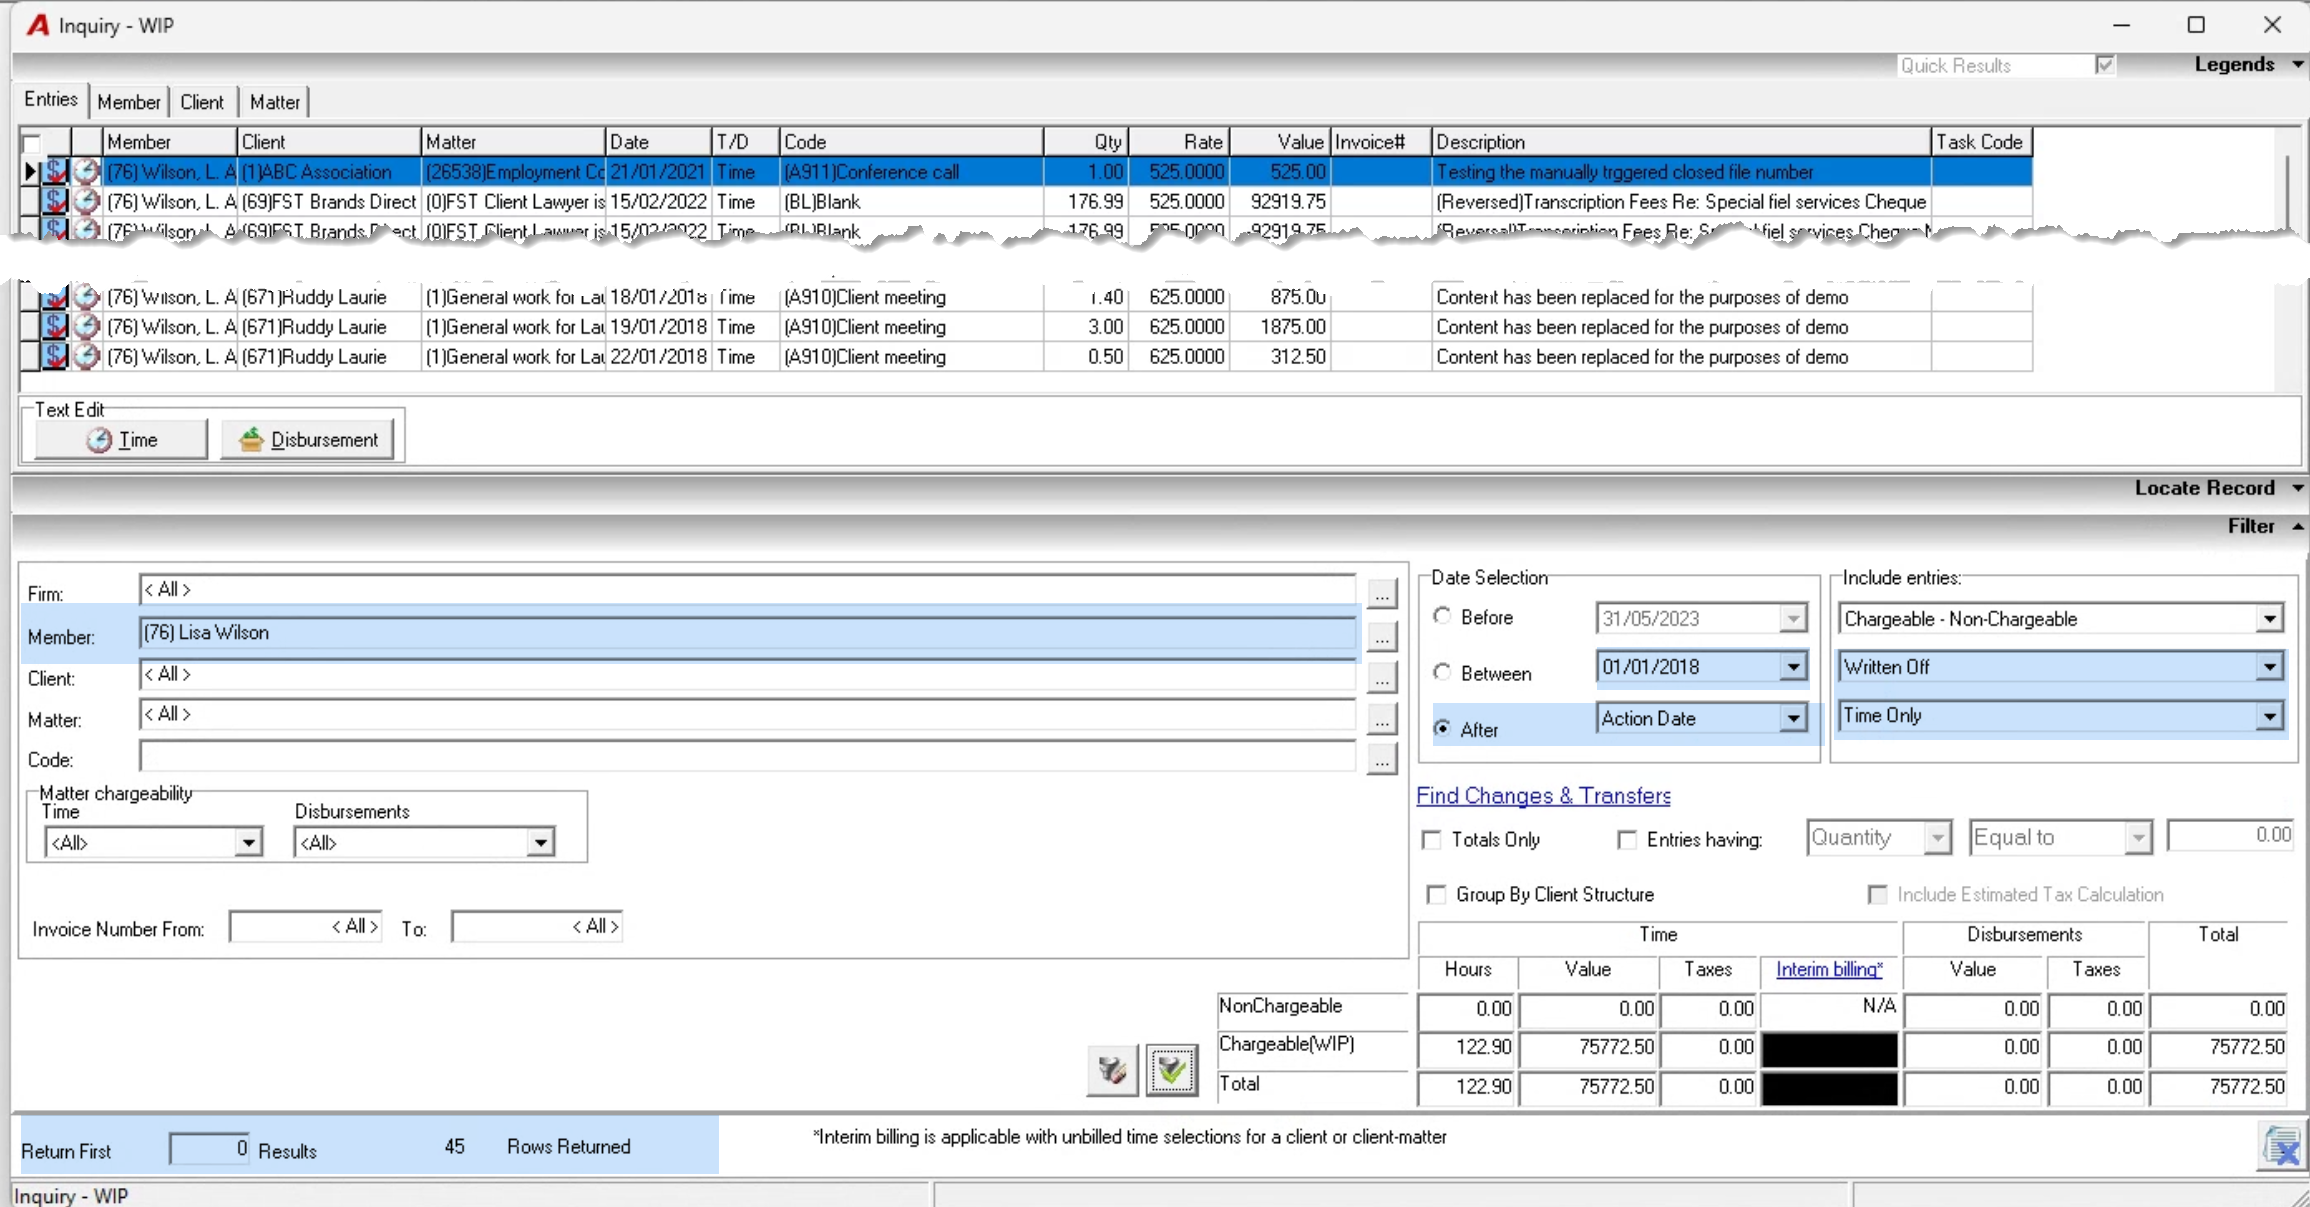Viewport: 2310px width, 1207px height.
Task: Open the Matter lookup ellipsis button
Action: [x=1382, y=720]
